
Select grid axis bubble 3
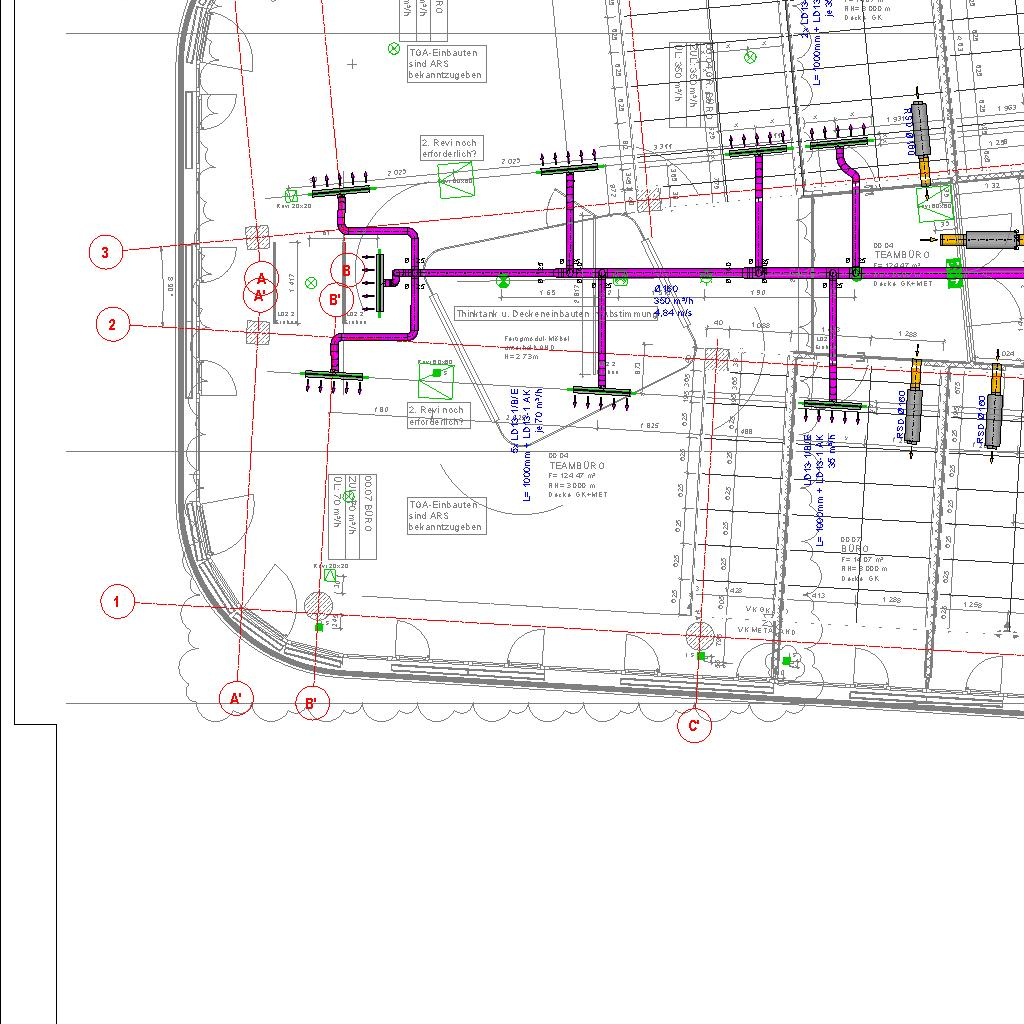[x=106, y=252]
